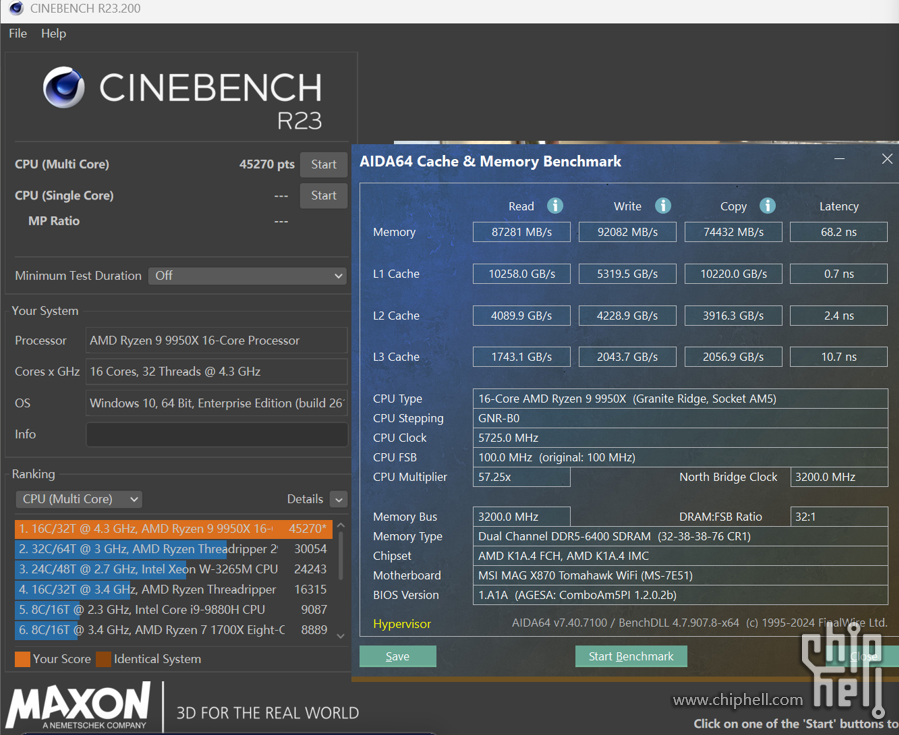Click the brown Identical System swatch

click(x=104, y=659)
